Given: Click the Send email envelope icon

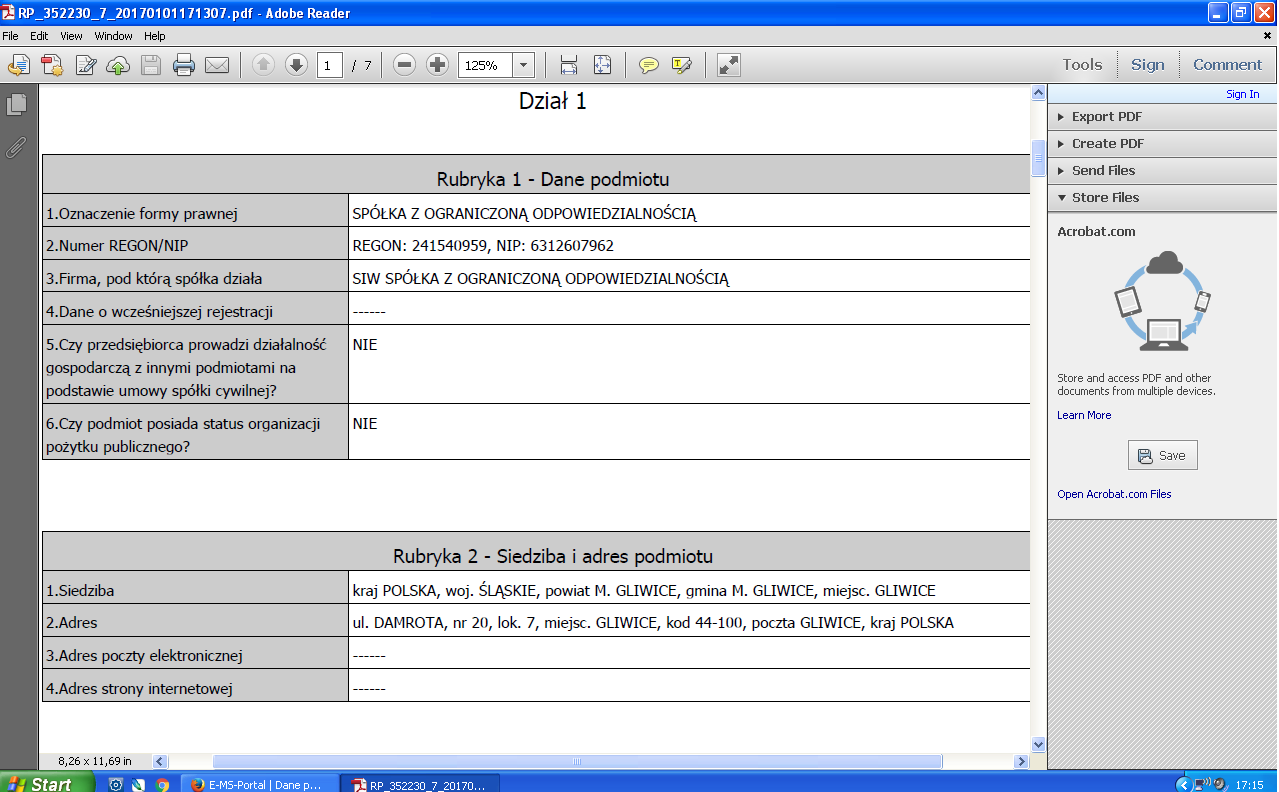Looking at the screenshot, I should pos(217,66).
